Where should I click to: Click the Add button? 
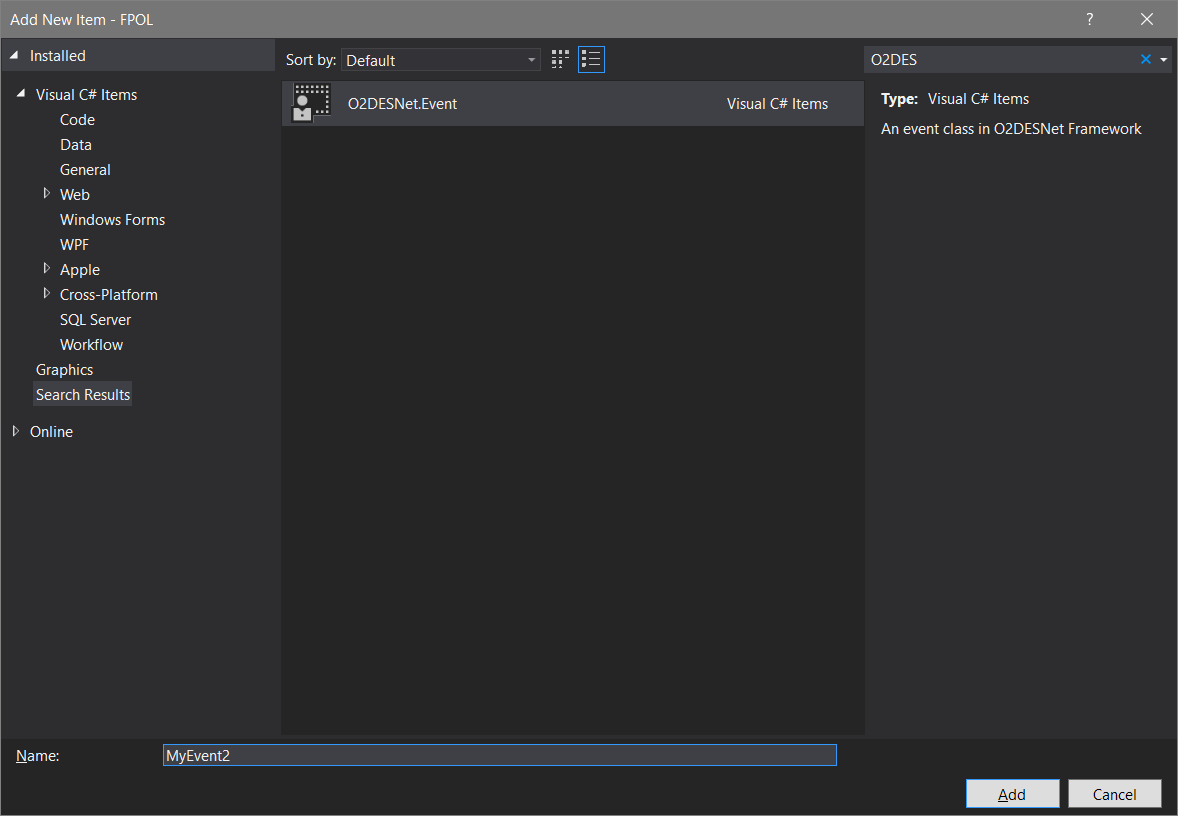coord(1012,794)
